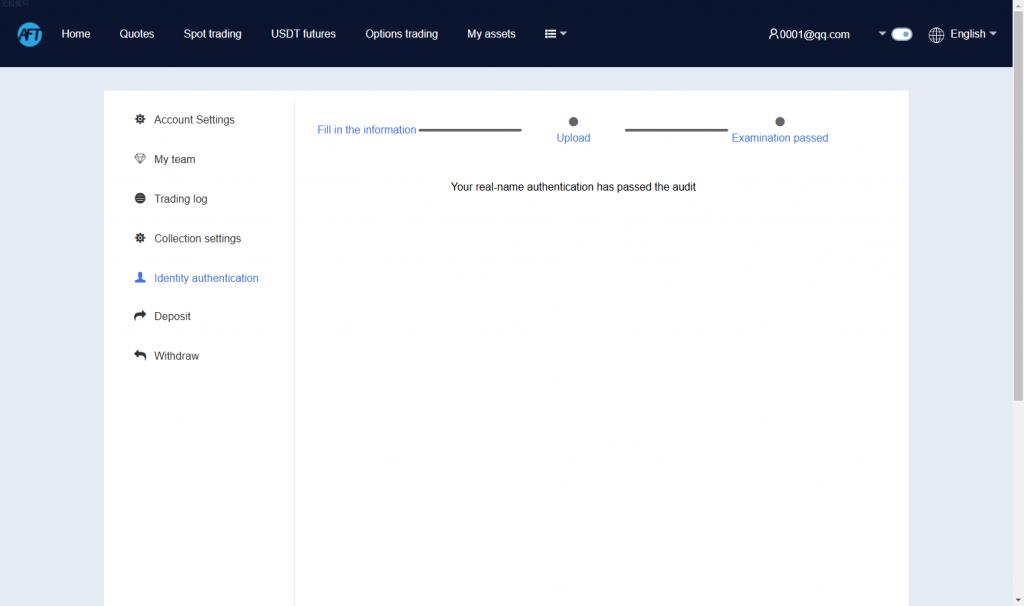Click the AFT logo icon
This screenshot has height=606, width=1024.
(29, 34)
